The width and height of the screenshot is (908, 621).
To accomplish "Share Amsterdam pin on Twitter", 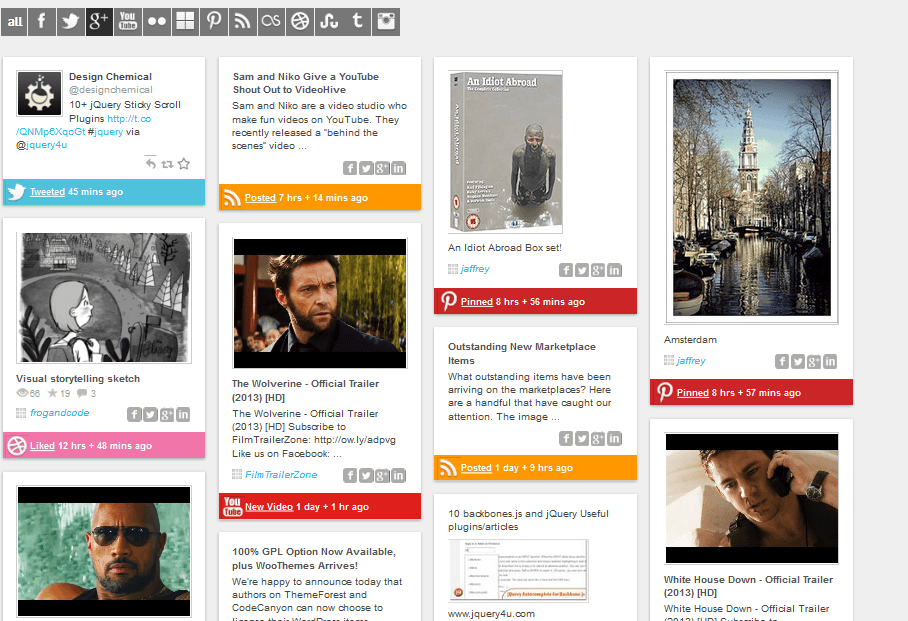I will click(x=798, y=361).
